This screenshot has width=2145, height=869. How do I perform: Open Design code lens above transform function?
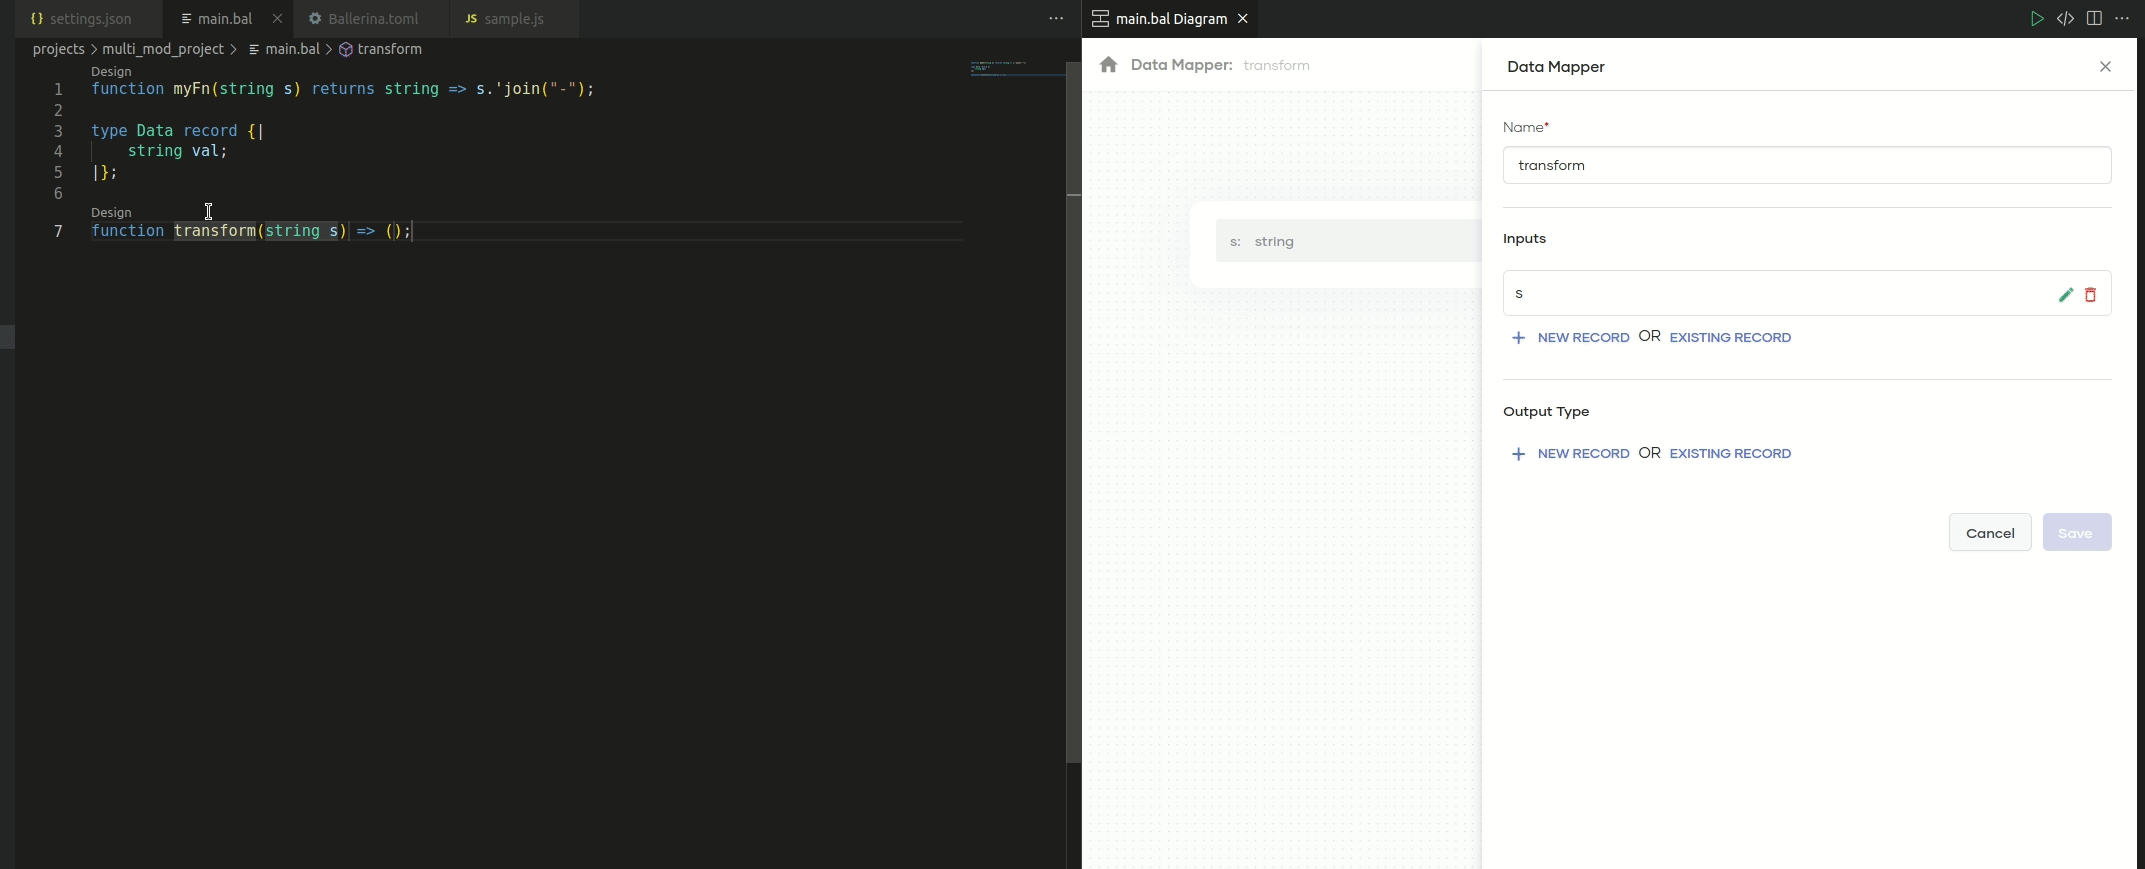[111, 213]
